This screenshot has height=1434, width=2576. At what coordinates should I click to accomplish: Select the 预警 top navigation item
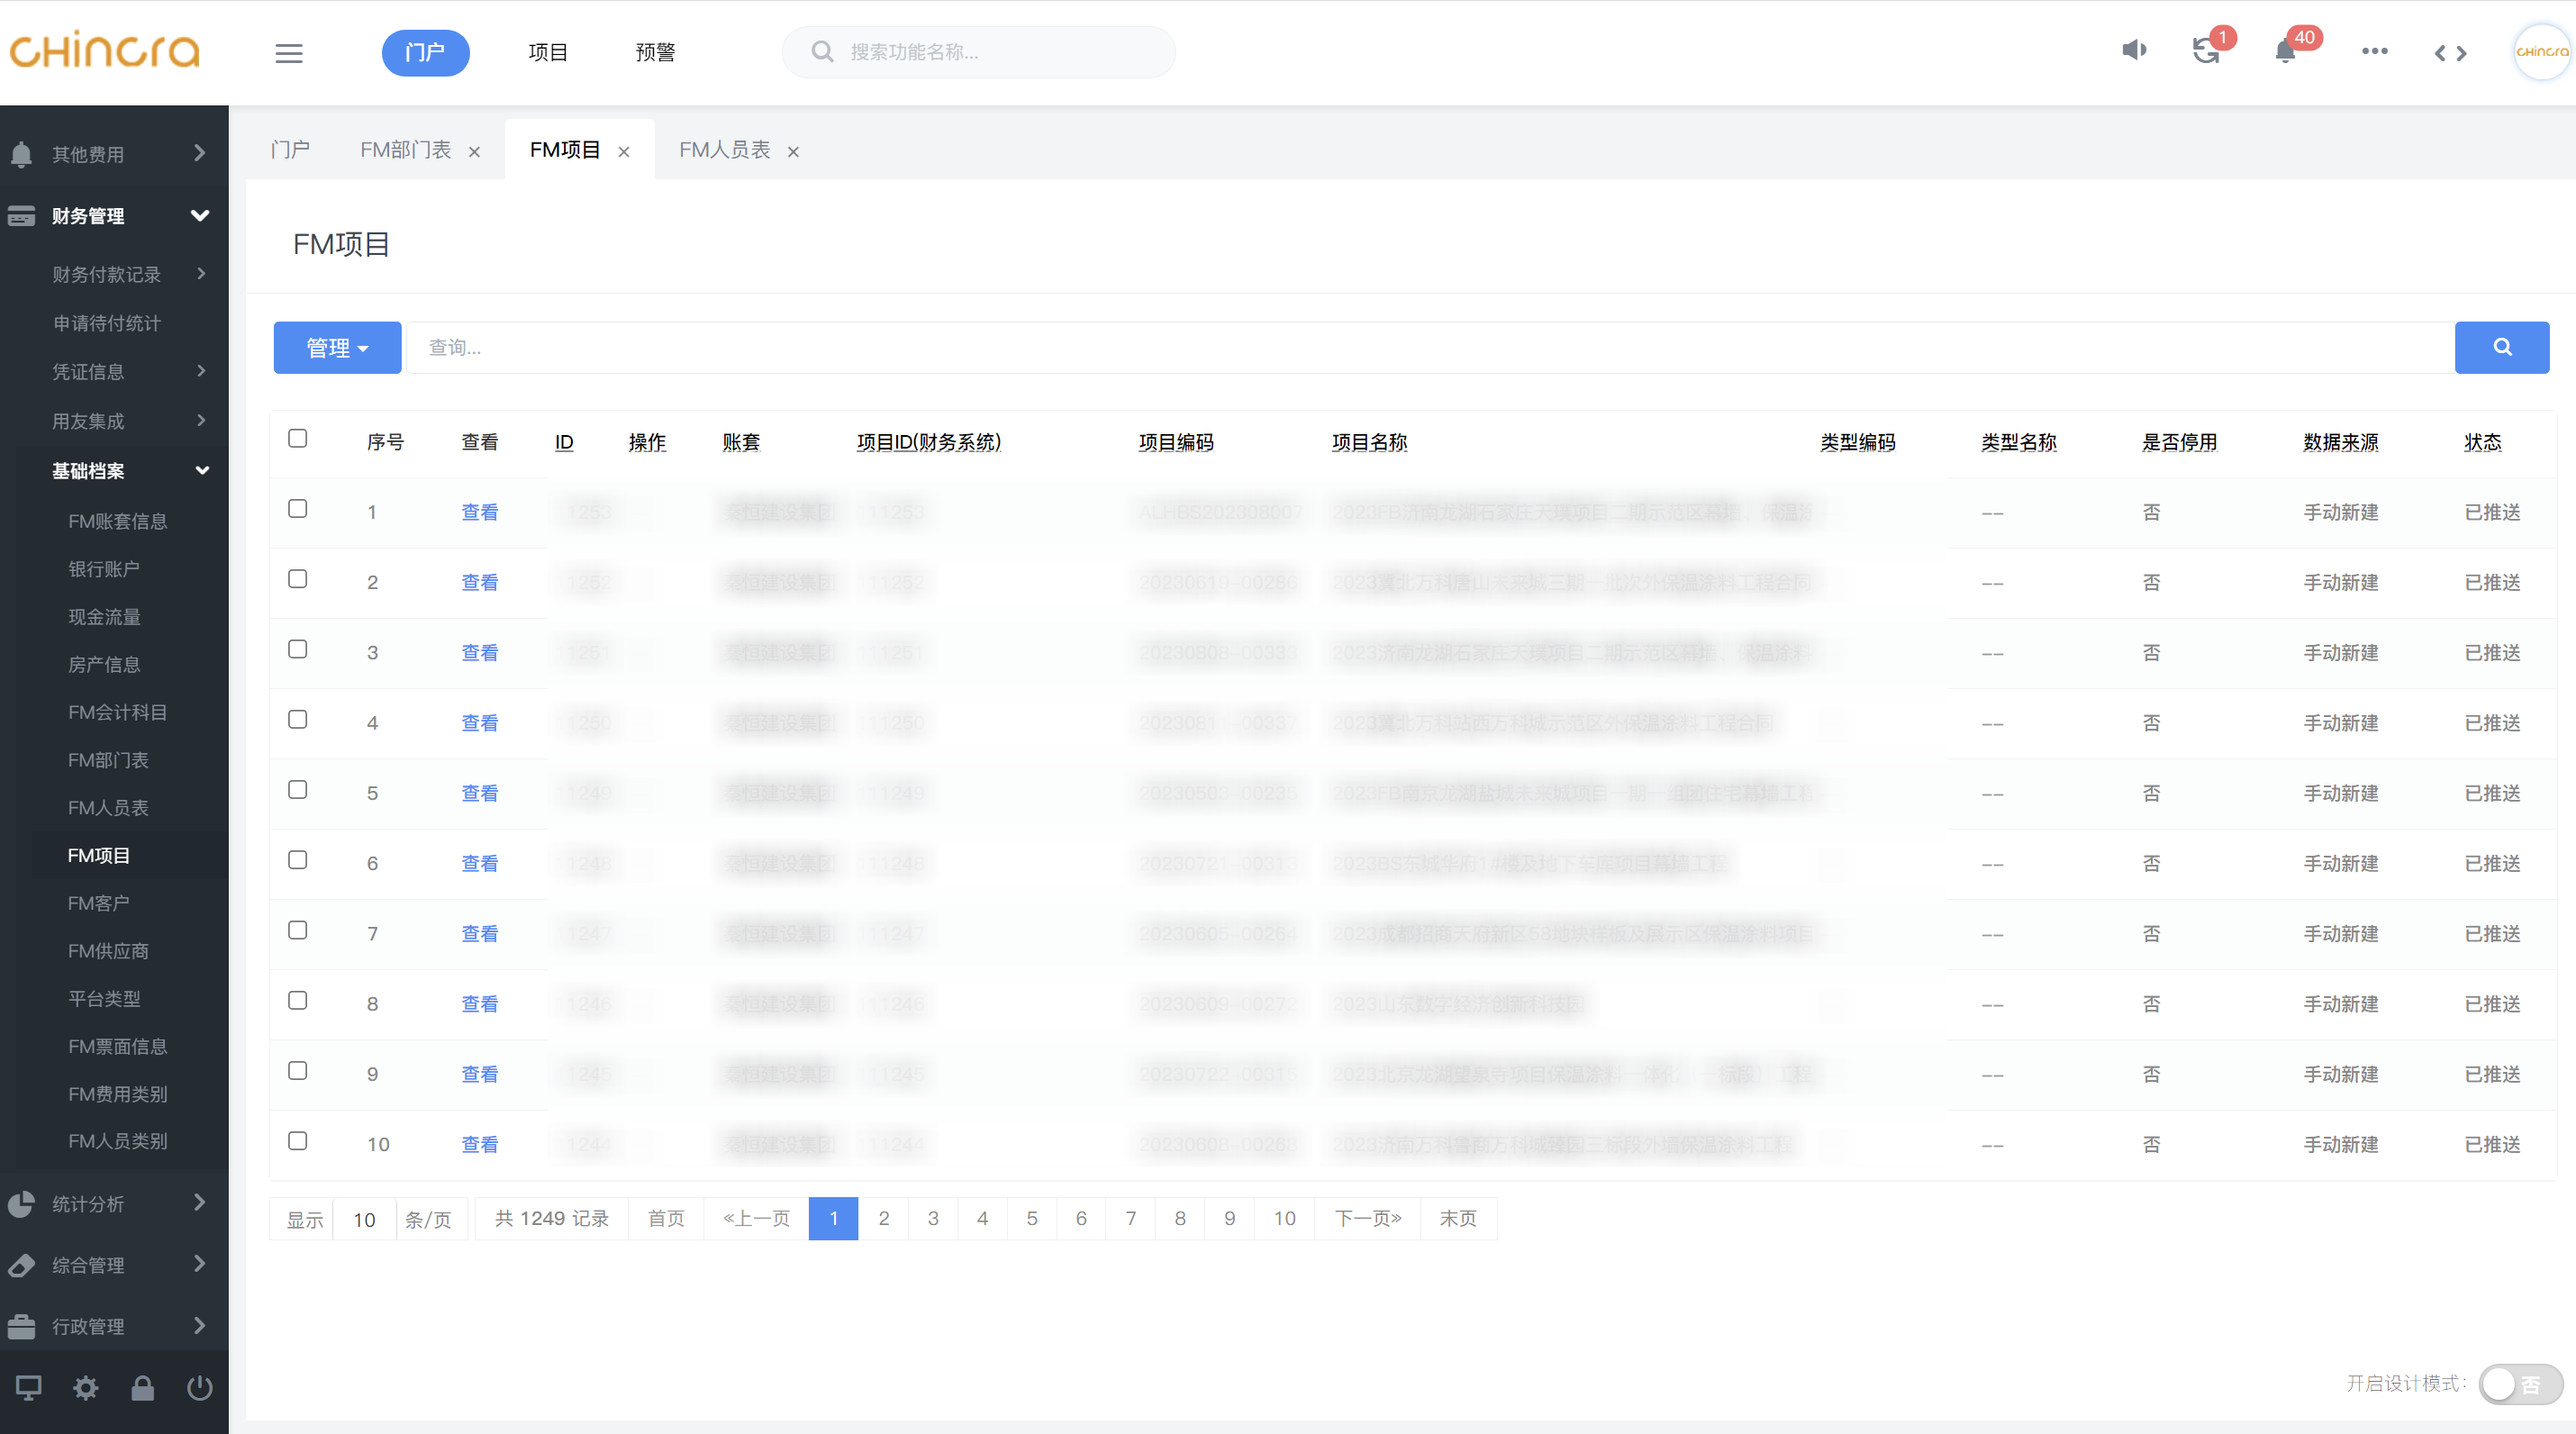[655, 52]
